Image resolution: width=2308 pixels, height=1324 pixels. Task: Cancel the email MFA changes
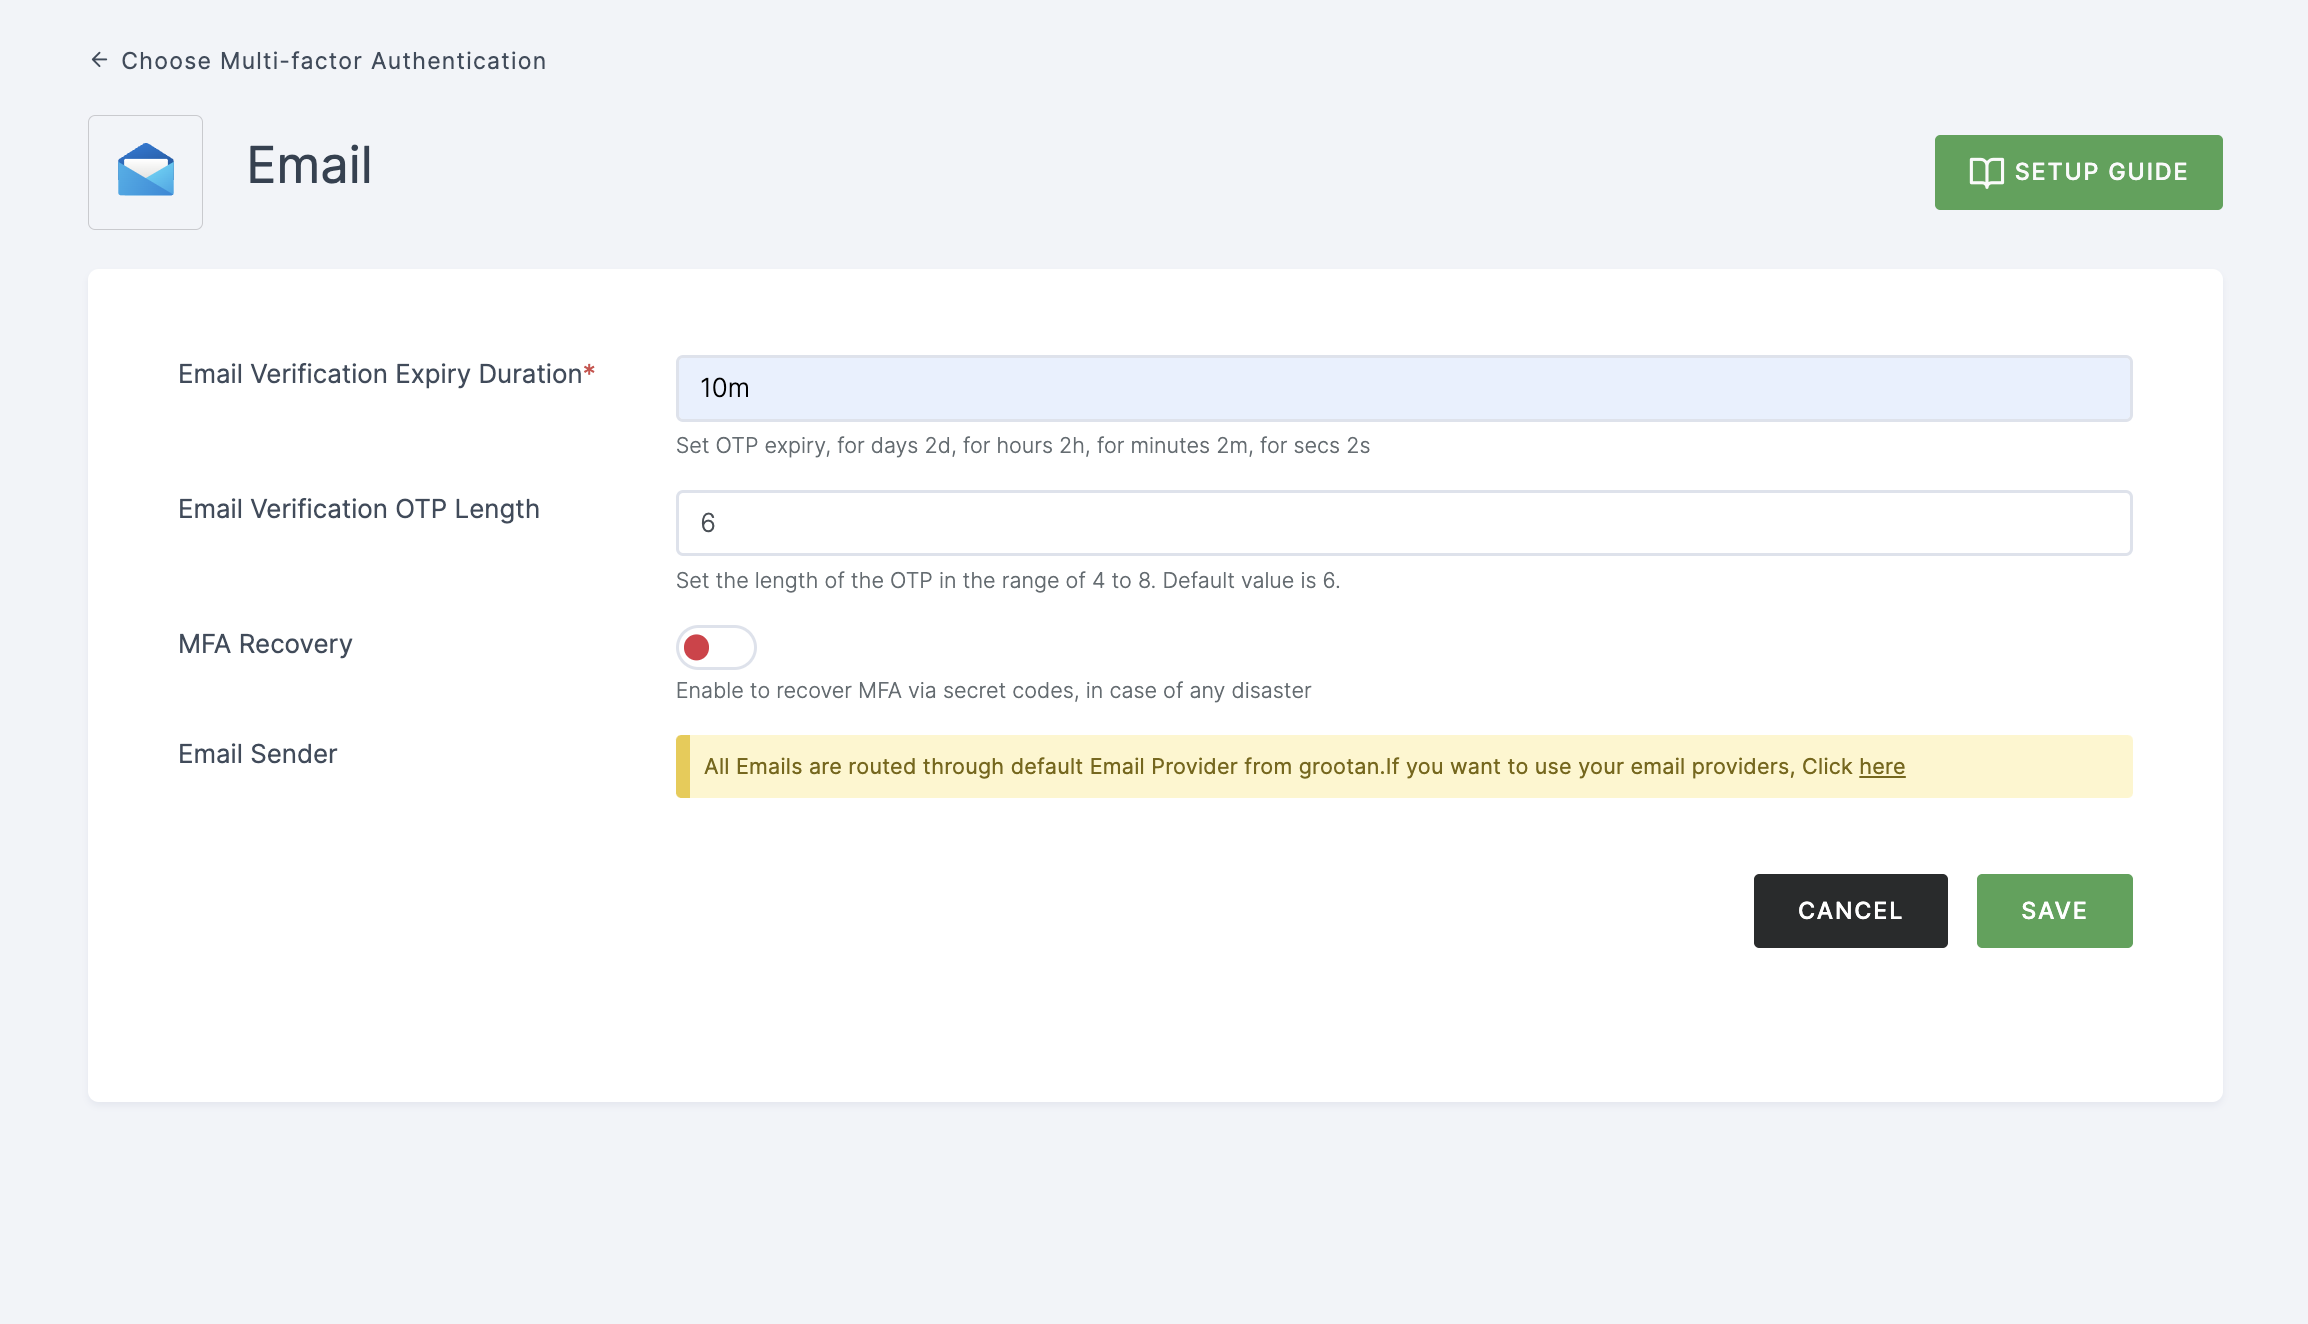[1850, 911]
